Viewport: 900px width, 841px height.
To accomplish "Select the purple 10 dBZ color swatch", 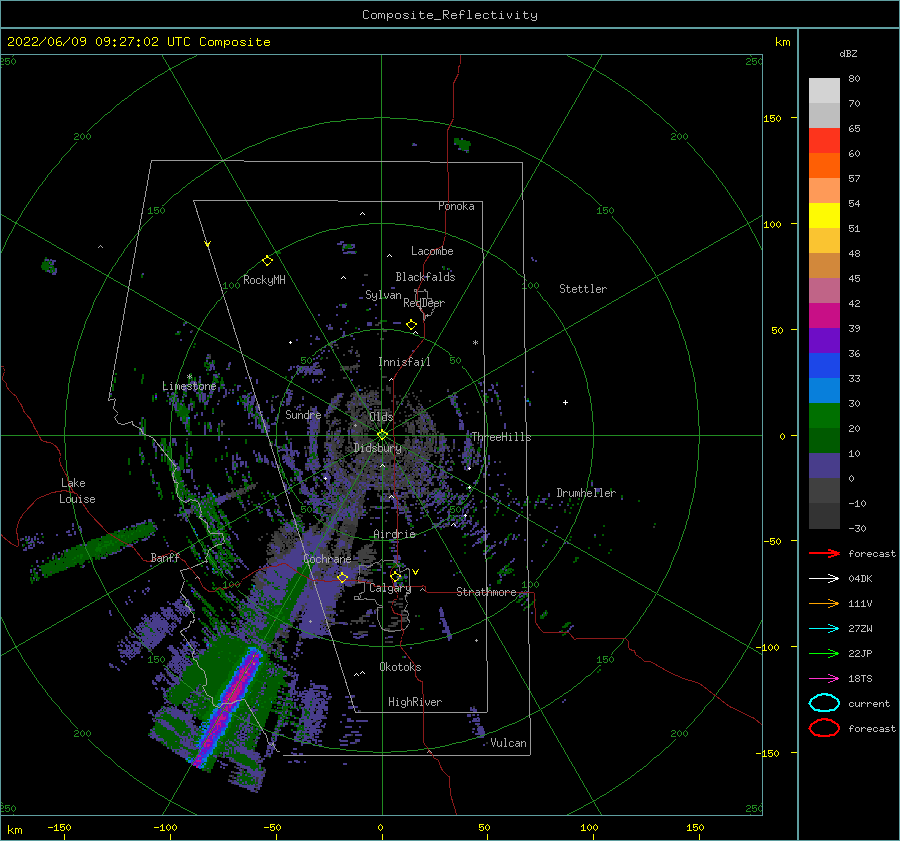I will (x=824, y=466).
